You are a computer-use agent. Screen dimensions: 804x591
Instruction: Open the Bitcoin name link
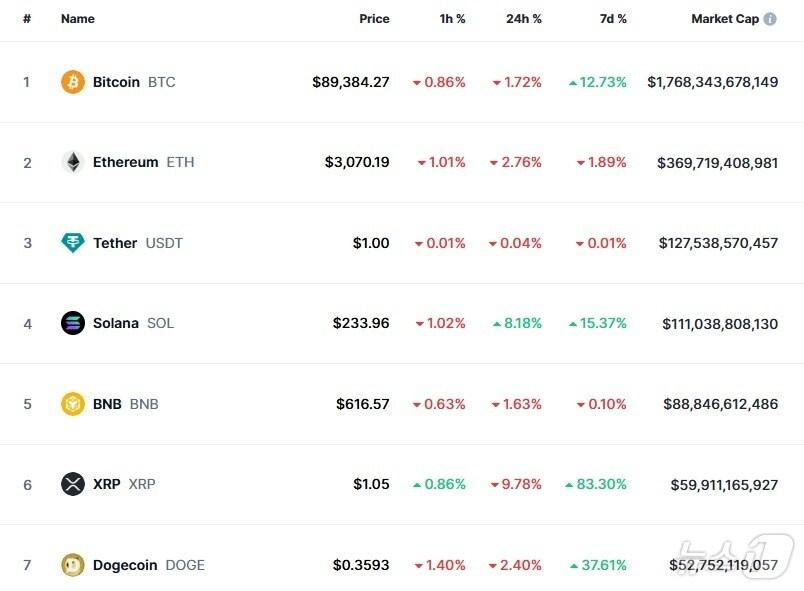tap(116, 82)
